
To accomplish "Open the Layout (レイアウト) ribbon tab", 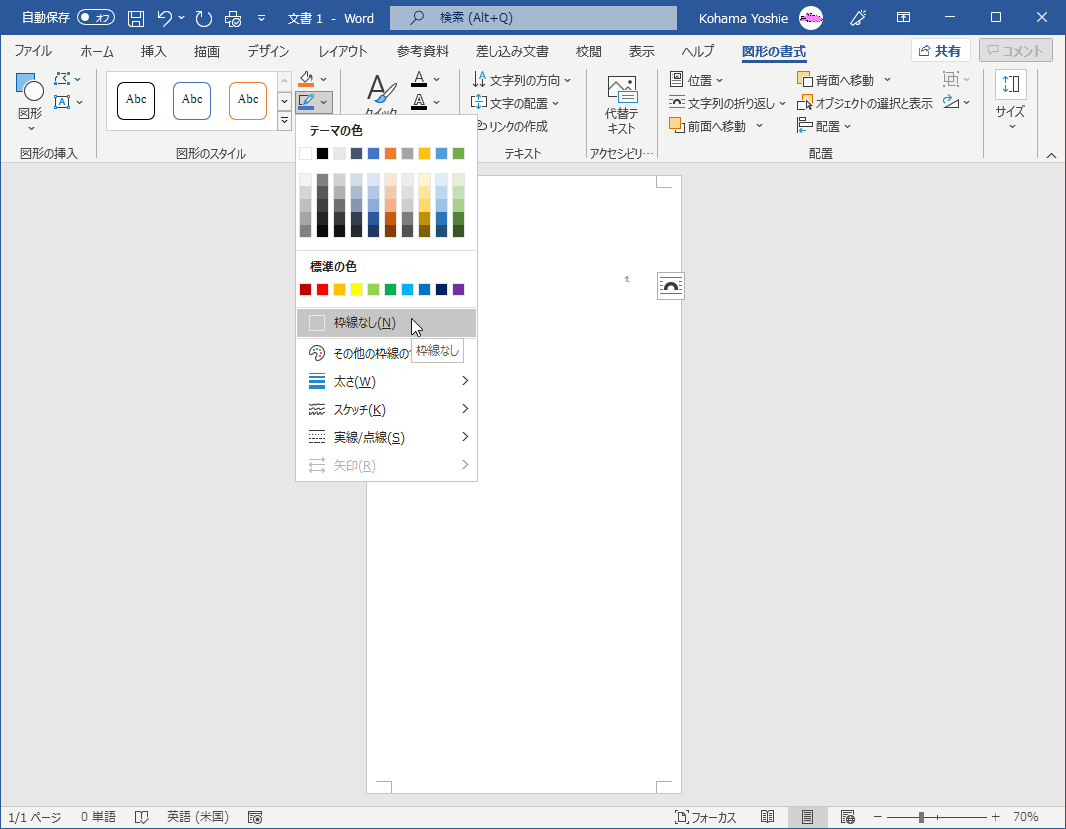I will (x=342, y=51).
